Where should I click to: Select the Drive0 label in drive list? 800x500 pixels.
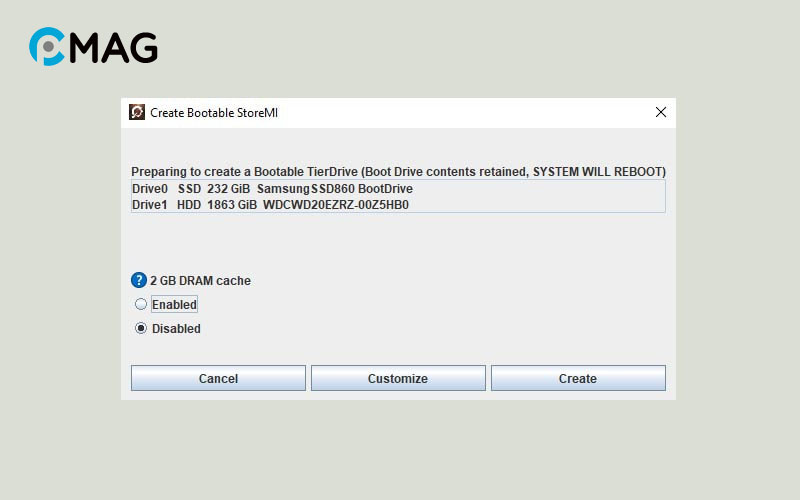click(x=150, y=189)
